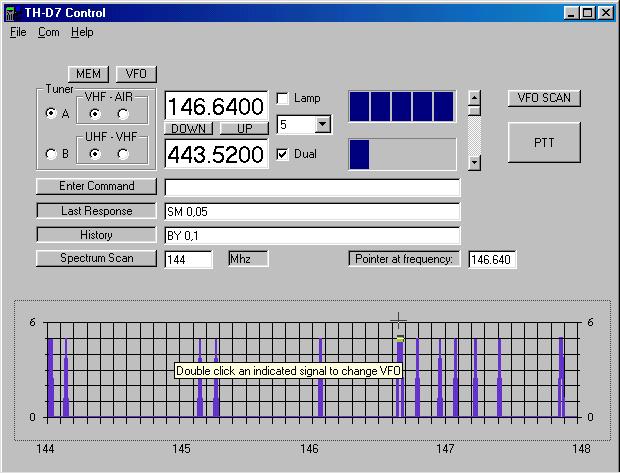Click the Enter Command button

[x=96, y=186]
